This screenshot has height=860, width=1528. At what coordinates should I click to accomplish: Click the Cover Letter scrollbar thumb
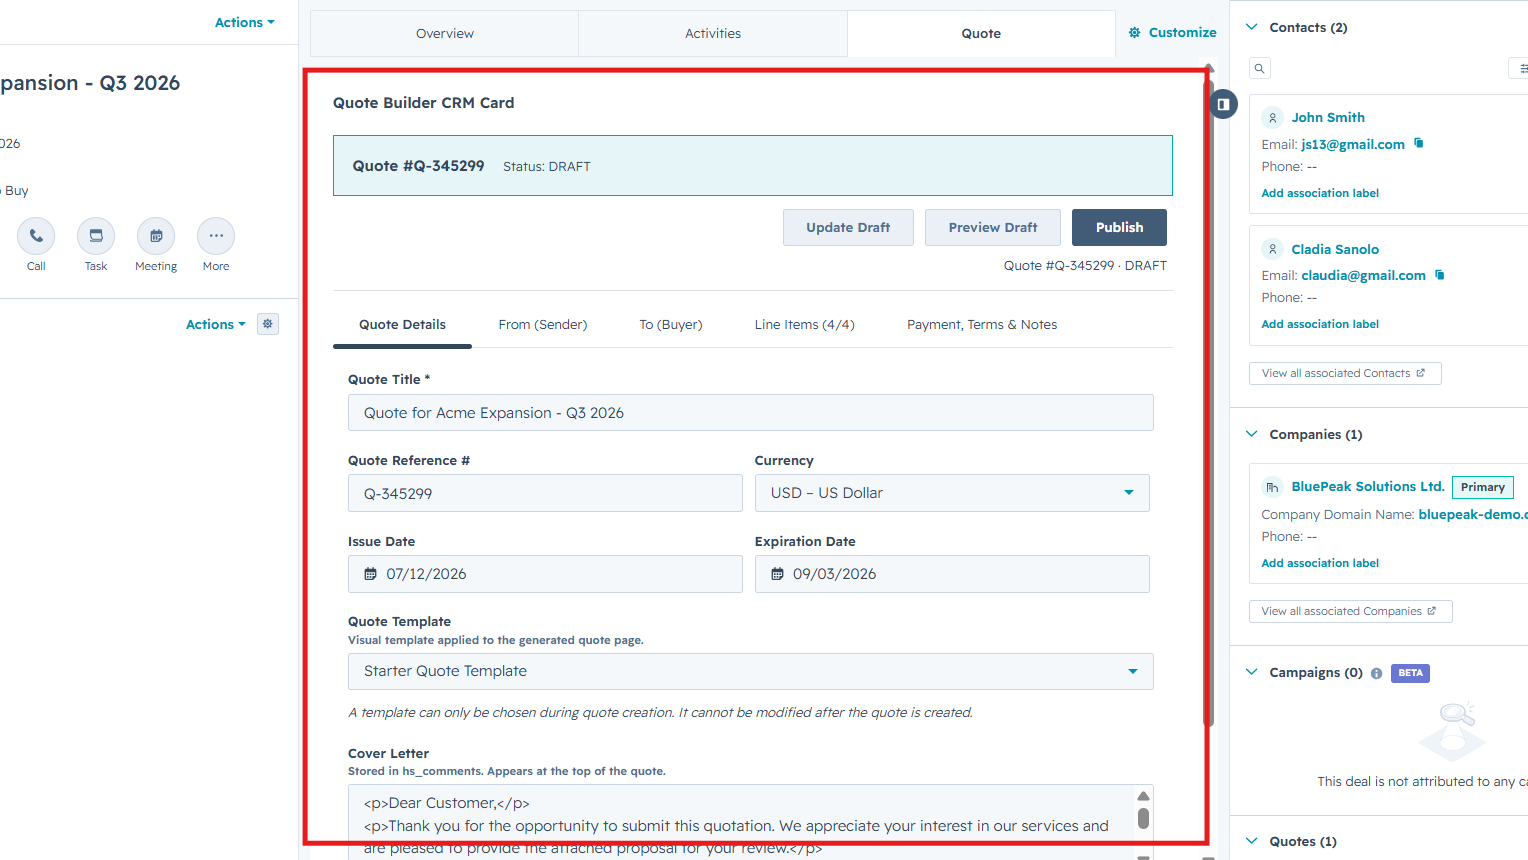pyautogui.click(x=1143, y=819)
